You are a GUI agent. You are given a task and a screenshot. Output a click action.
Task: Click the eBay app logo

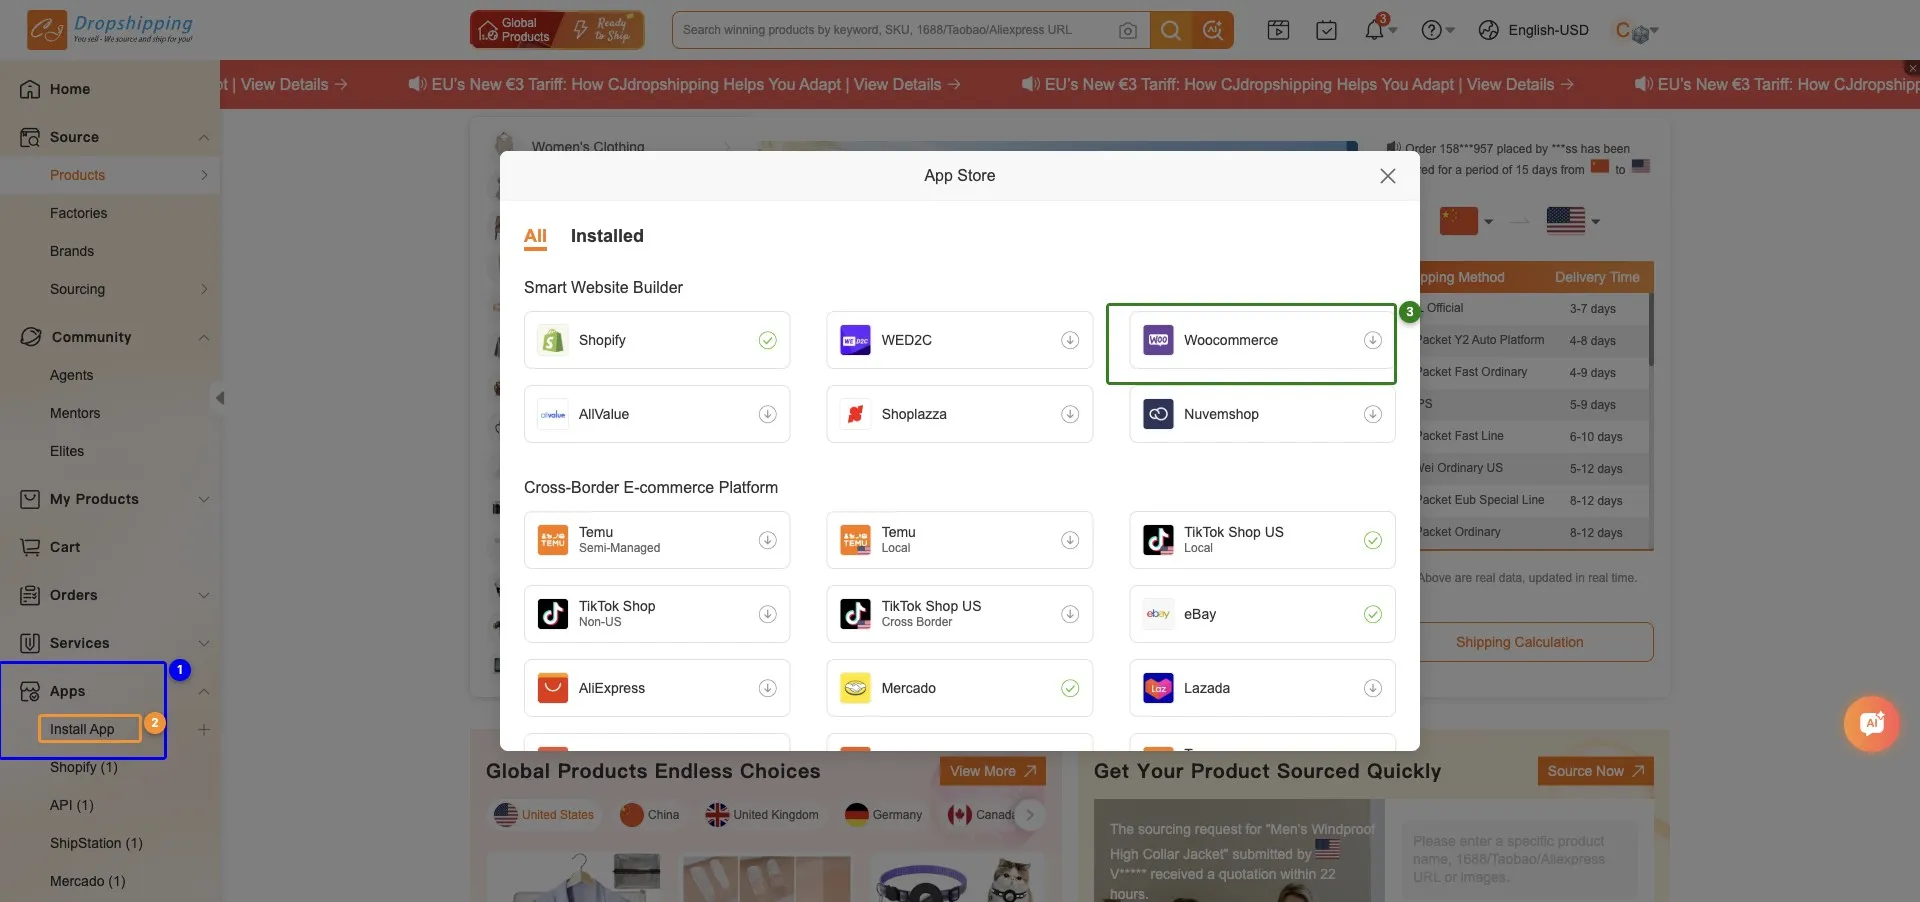pyautogui.click(x=1158, y=614)
